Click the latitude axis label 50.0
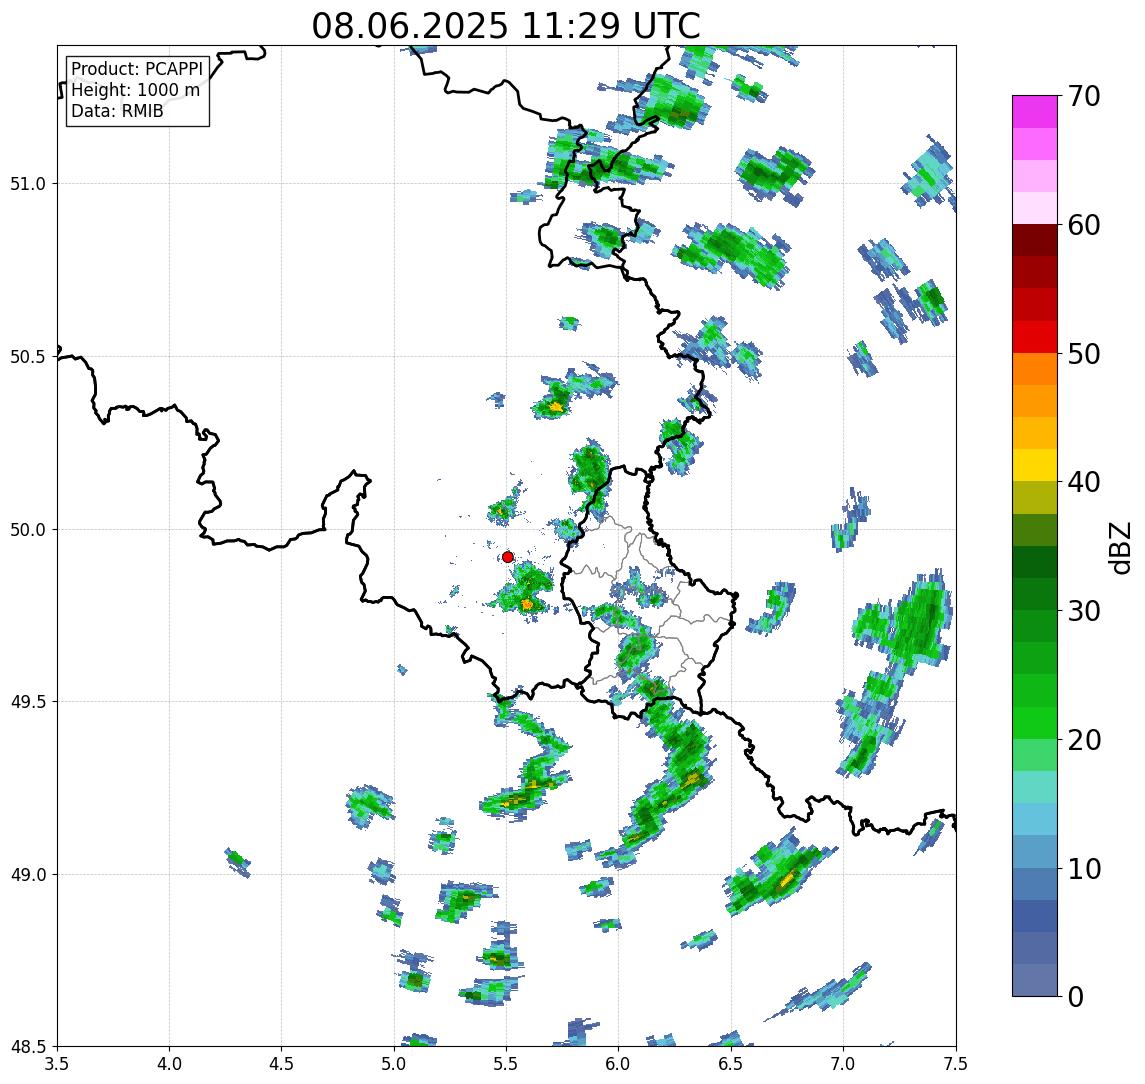This screenshot has height=1084, width=1145. (28, 530)
